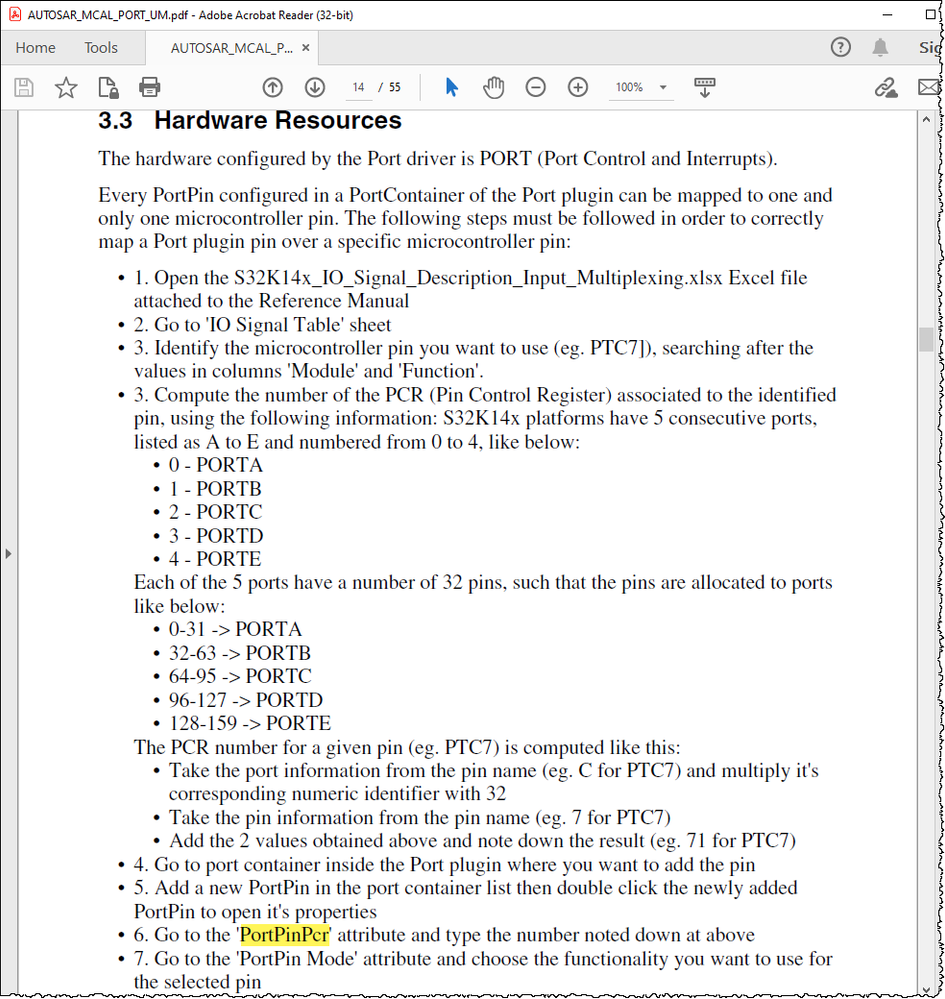The height and width of the screenshot is (999, 945).
Task: Click the '0 - PORTA' list item
Action: point(215,465)
